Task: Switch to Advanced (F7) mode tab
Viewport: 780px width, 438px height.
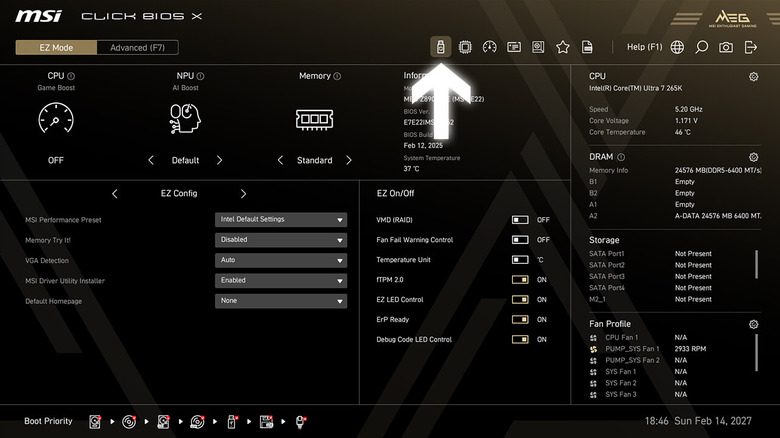Action: point(138,47)
